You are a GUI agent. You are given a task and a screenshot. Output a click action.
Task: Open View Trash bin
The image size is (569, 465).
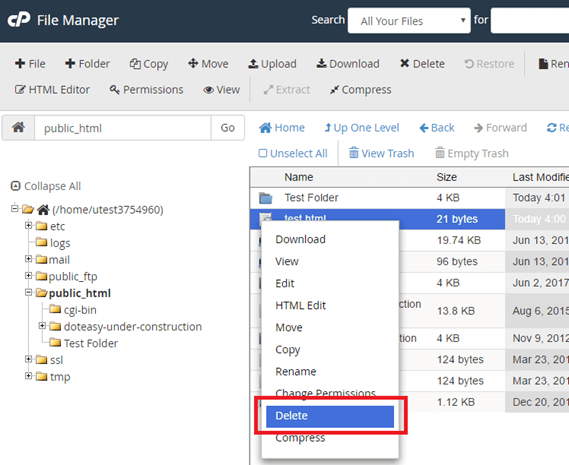coord(381,153)
